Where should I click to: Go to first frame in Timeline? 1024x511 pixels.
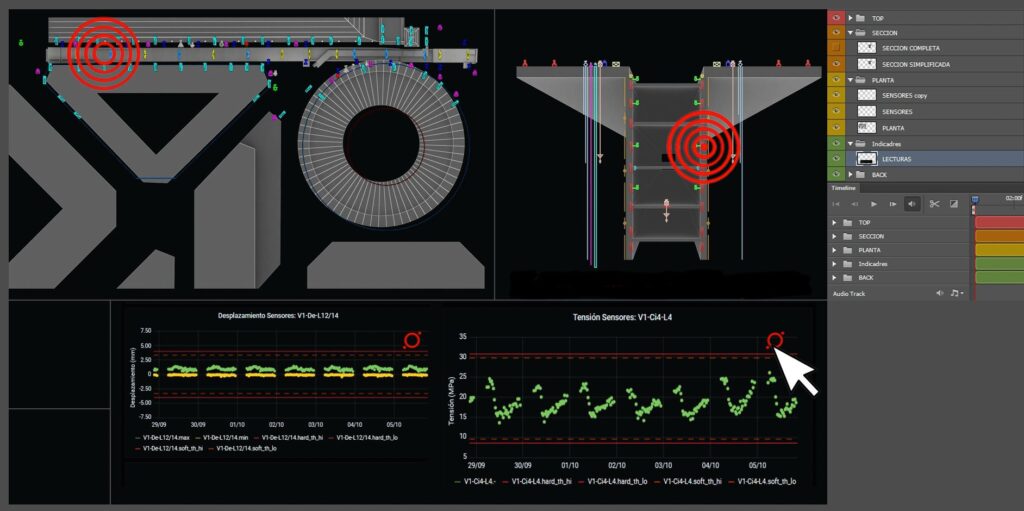tap(836, 204)
